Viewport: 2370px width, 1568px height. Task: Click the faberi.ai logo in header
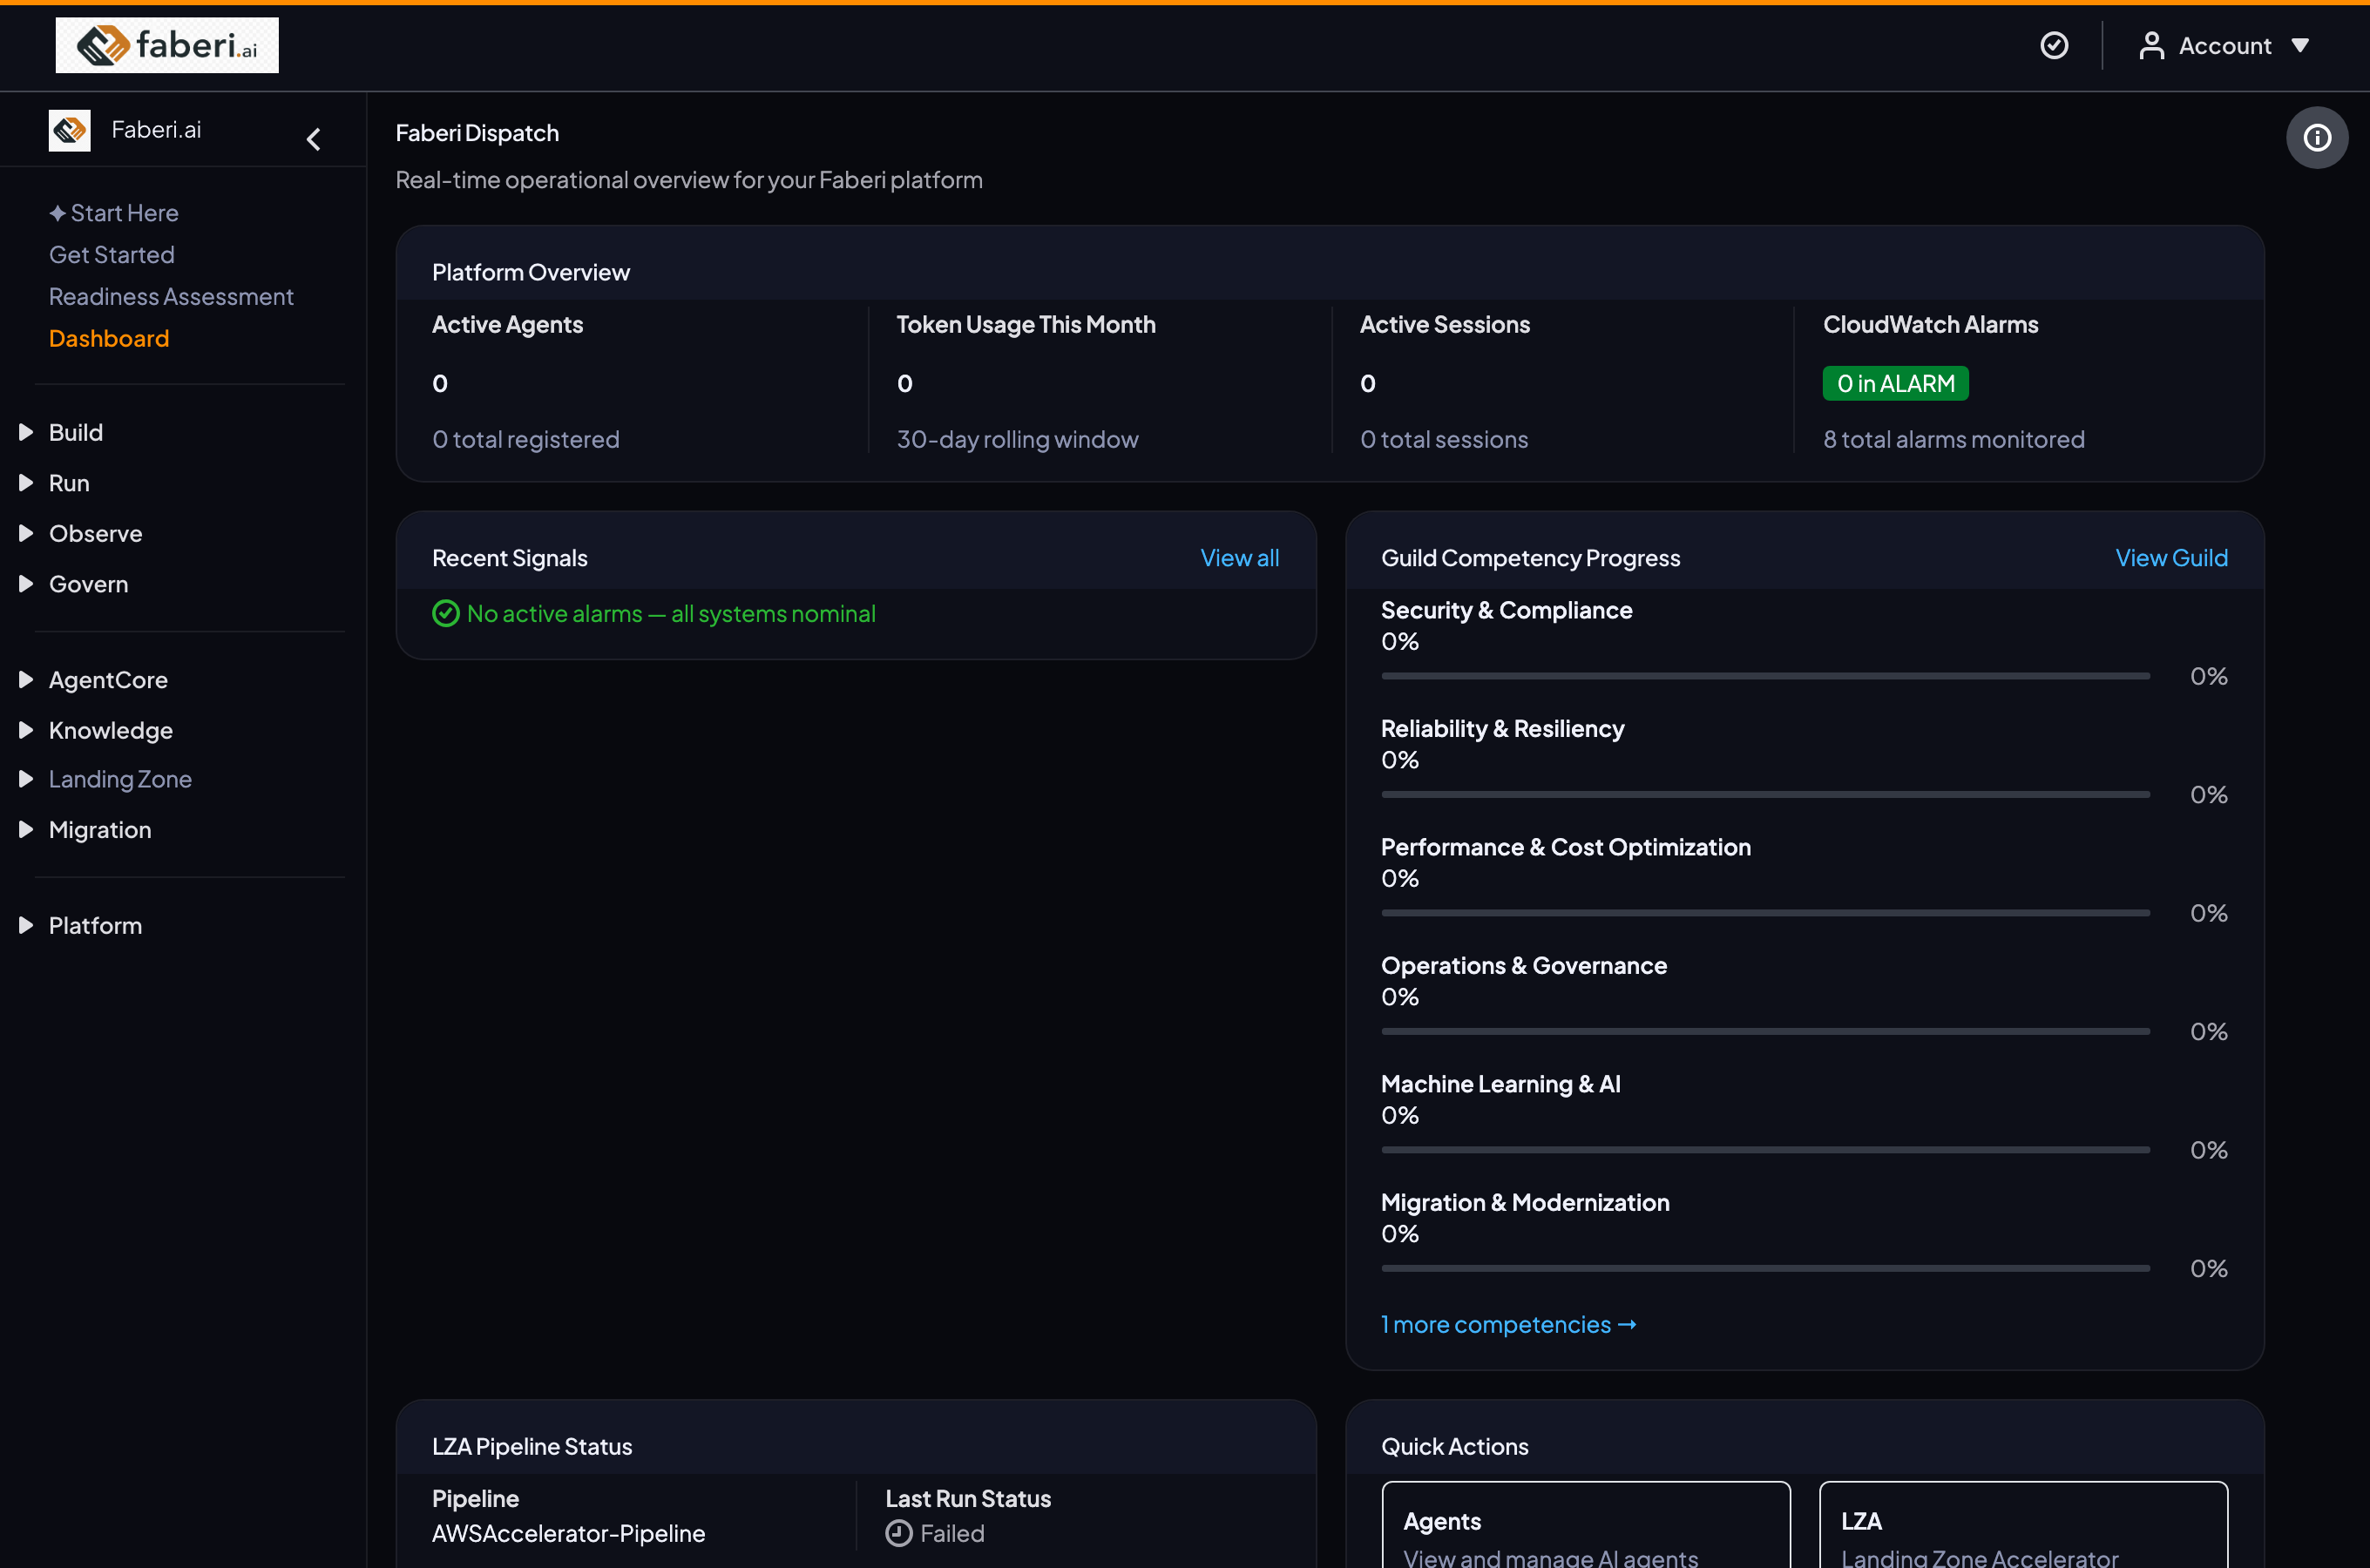click(x=167, y=45)
